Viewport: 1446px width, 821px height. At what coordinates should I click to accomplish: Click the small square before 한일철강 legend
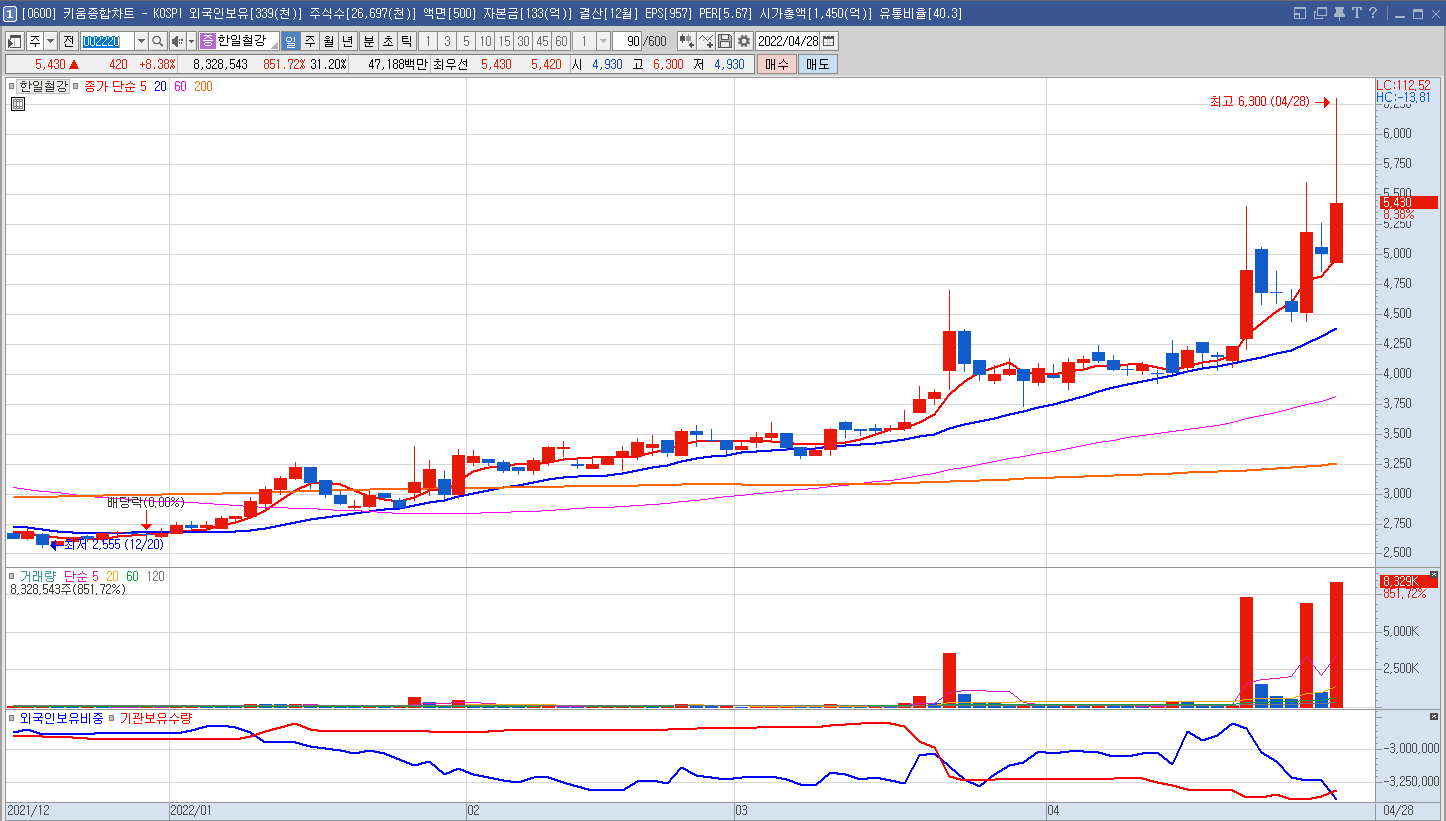(13, 87)
